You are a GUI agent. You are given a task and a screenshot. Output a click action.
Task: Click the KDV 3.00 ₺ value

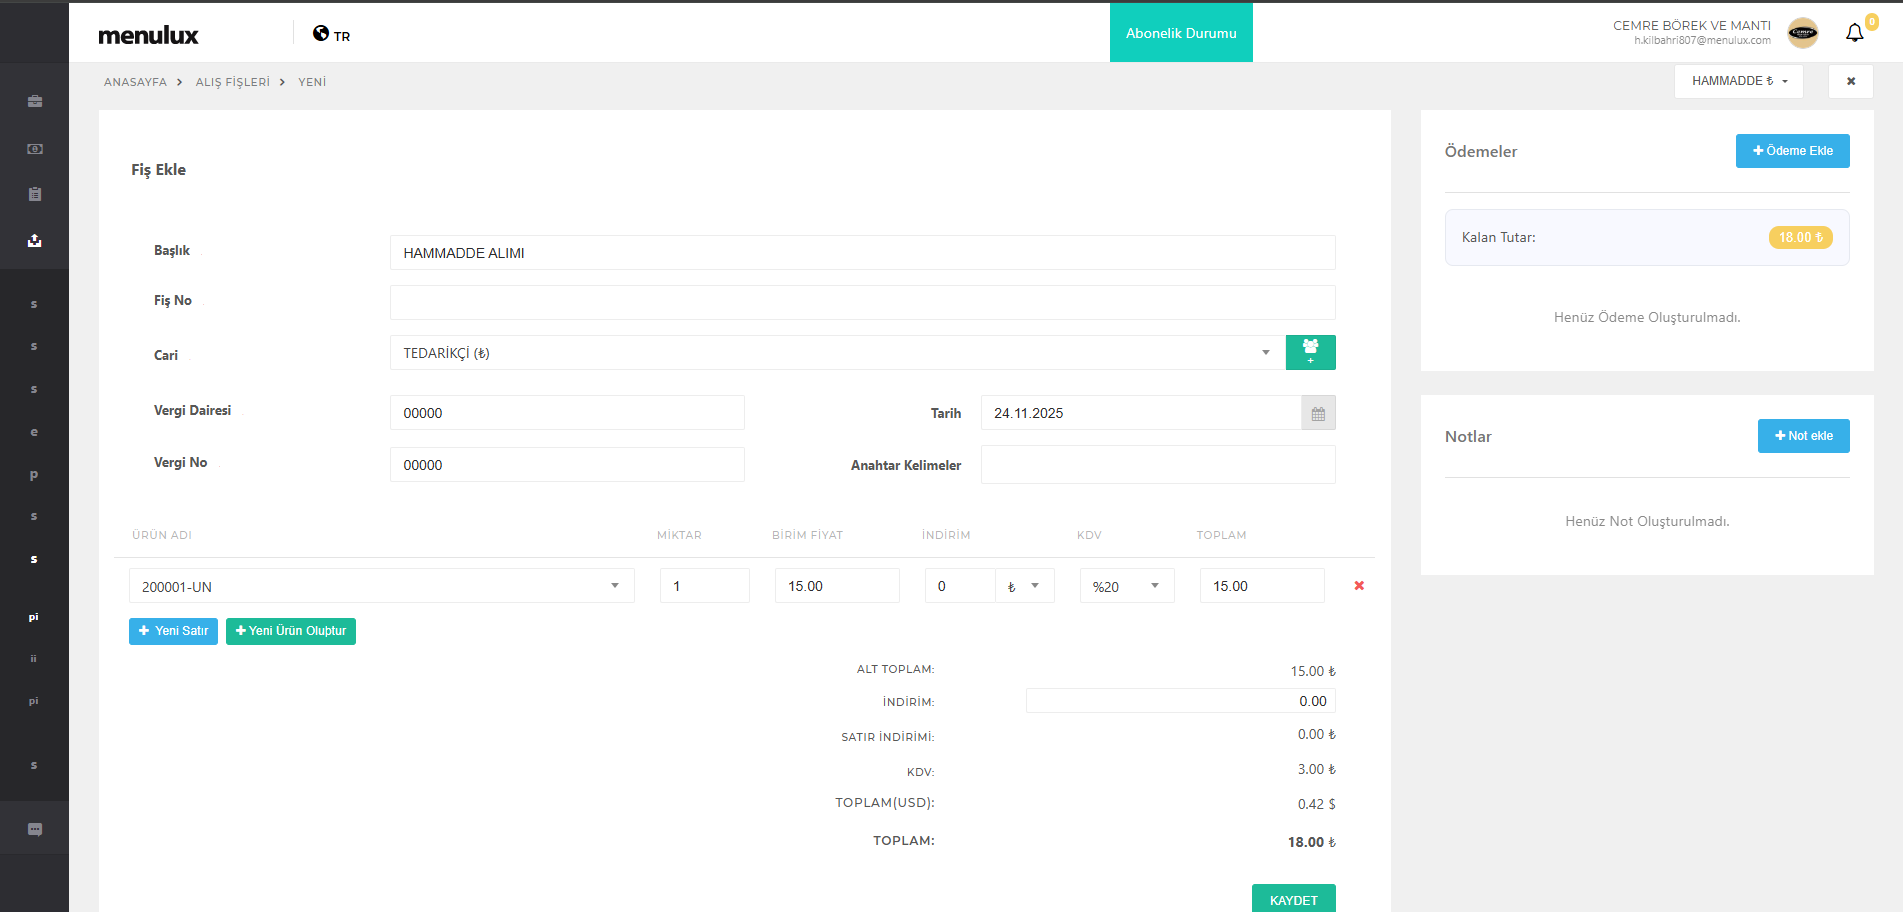click(1317, 769)
